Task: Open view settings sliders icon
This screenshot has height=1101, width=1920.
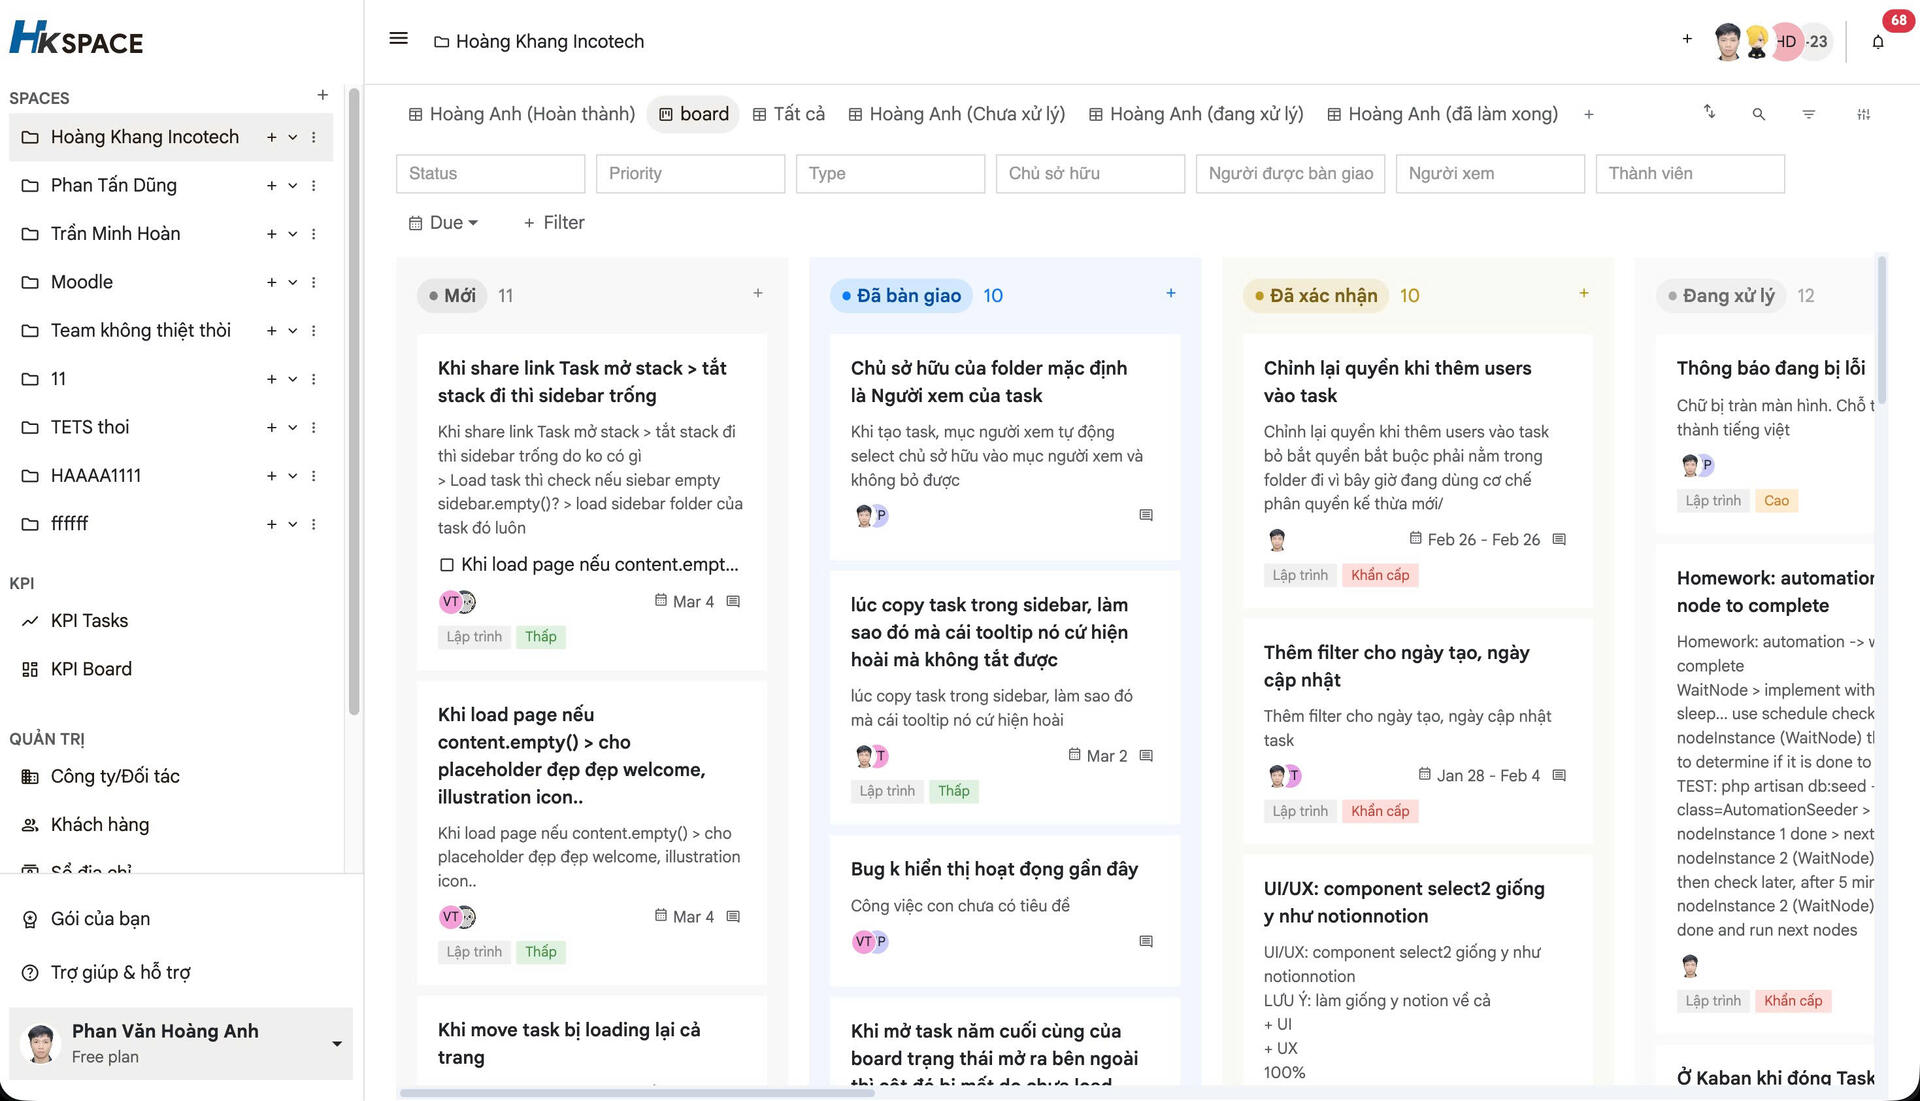Action: (1863, 114)
